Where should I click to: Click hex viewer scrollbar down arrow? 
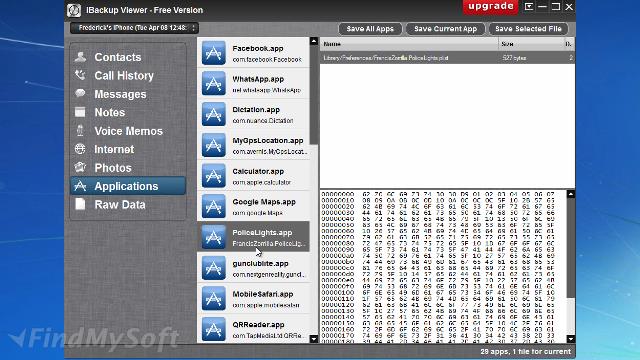click(x=571, y=339)
